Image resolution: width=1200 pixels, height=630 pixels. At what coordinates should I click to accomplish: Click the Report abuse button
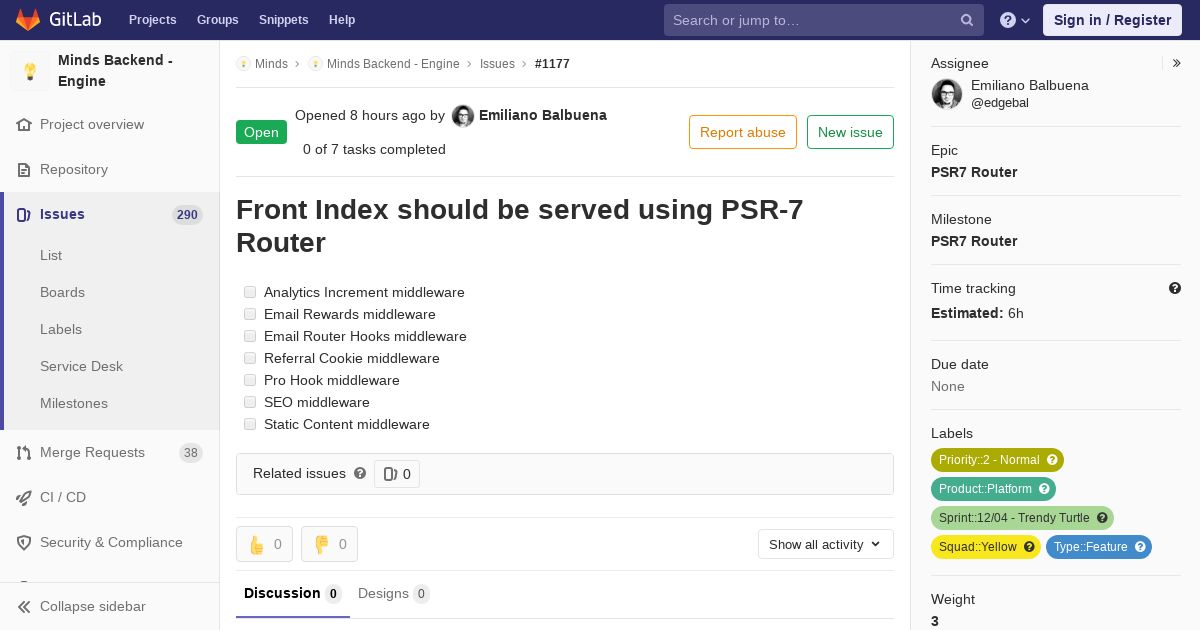743,132
